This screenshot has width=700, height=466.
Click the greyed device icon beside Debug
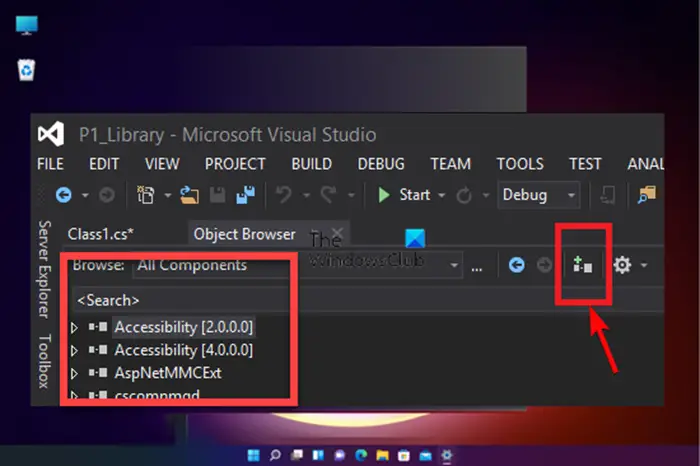pos(608,195)
